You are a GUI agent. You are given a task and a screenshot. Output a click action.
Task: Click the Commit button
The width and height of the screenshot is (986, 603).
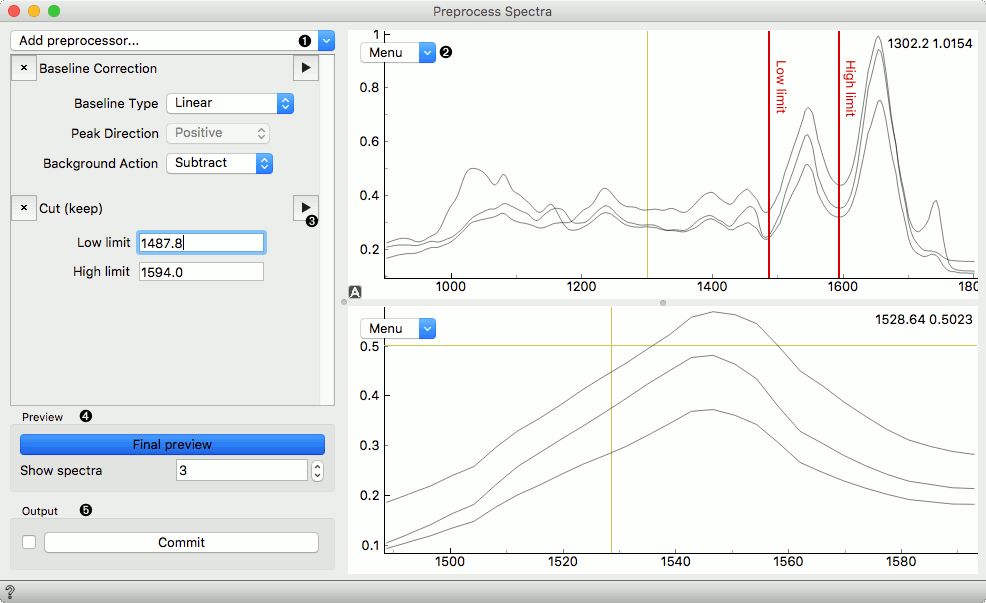coord(181,543)
